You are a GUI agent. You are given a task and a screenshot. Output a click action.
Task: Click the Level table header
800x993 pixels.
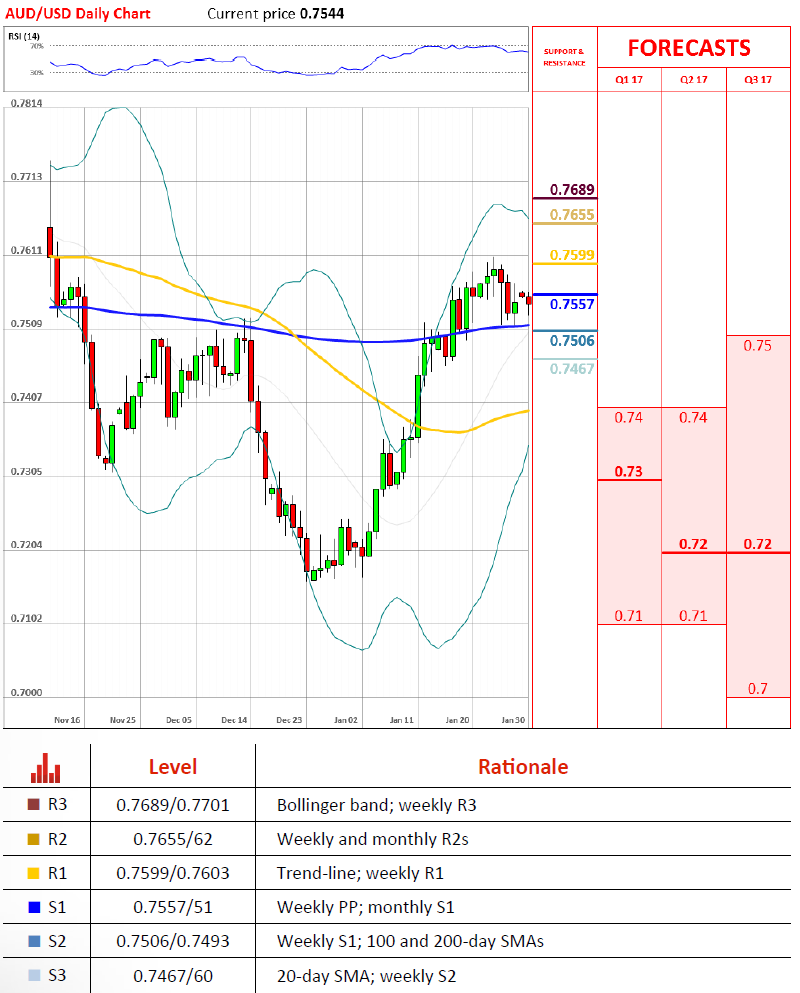(173, 767)
